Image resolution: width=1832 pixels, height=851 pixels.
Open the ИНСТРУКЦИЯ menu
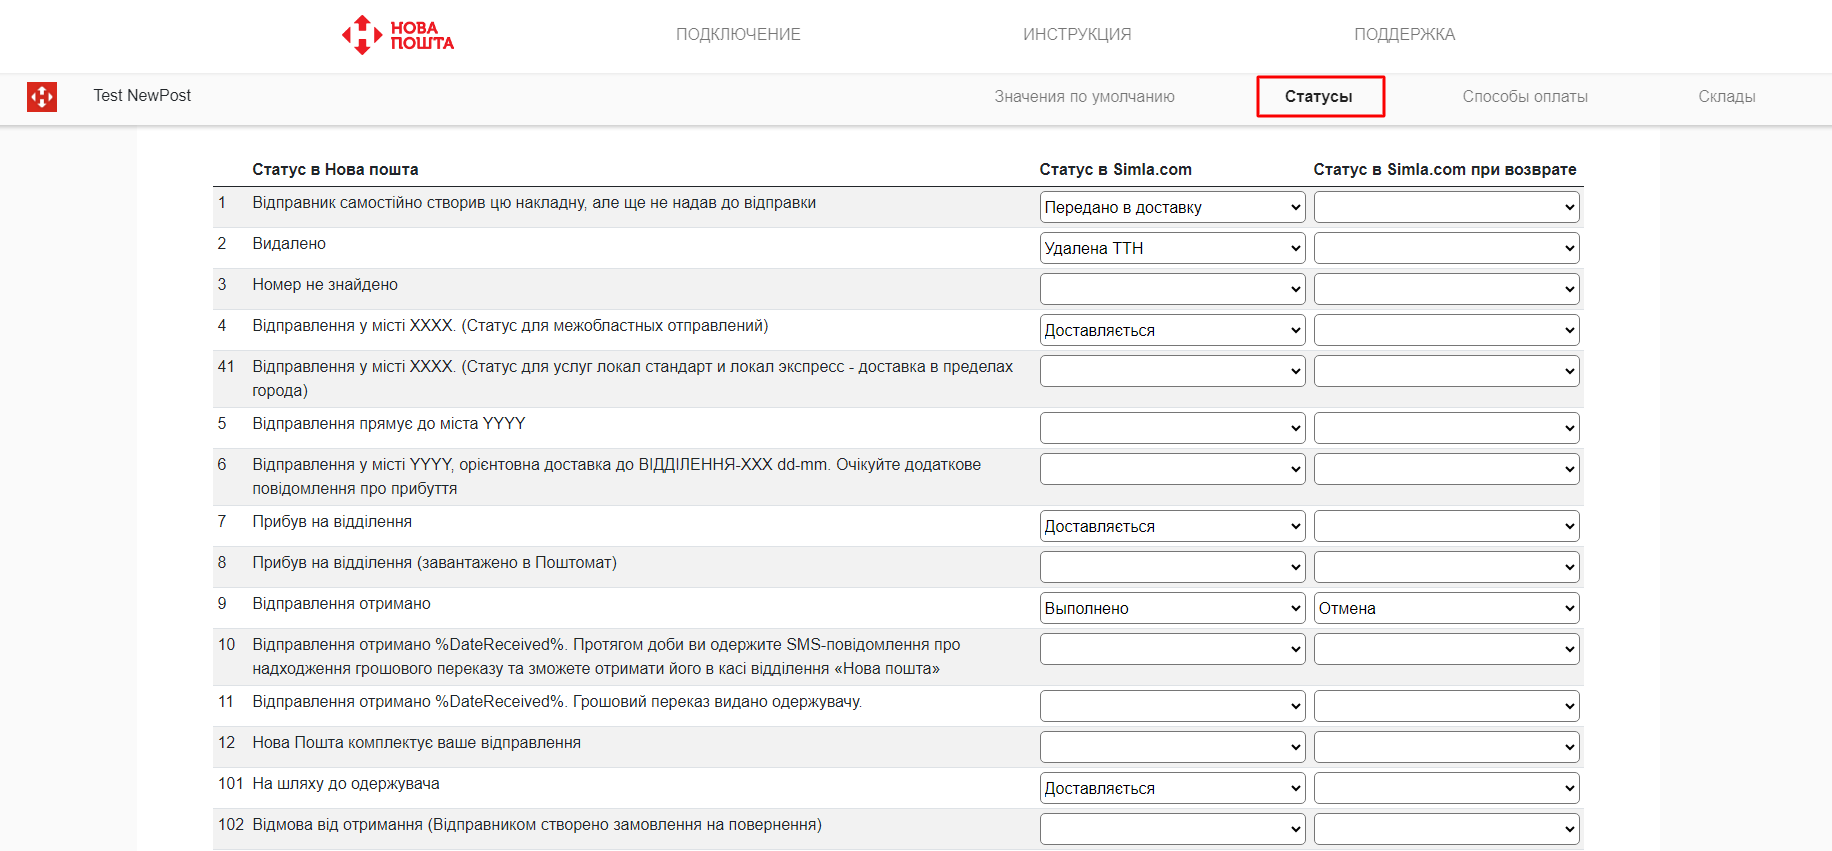tap(1077, 35)
